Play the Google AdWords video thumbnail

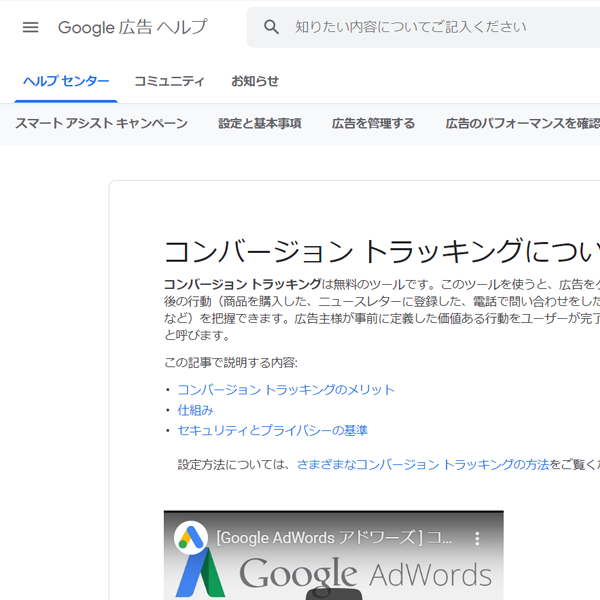pyautogui.click(x=334, y=594)
